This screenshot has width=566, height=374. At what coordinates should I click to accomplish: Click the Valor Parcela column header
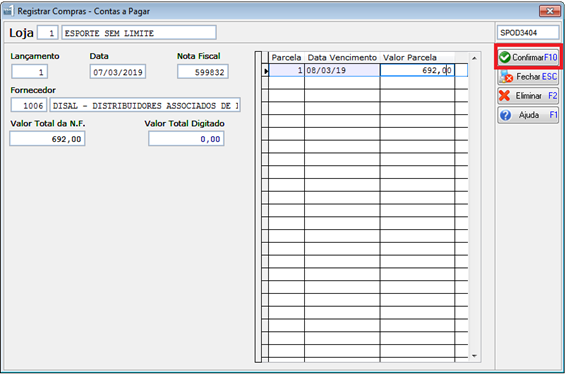click(x=417, y=57)
